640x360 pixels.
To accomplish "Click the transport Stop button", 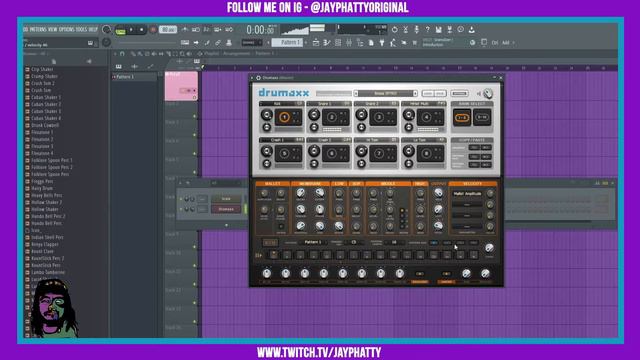I will click(x=141, y=30).
